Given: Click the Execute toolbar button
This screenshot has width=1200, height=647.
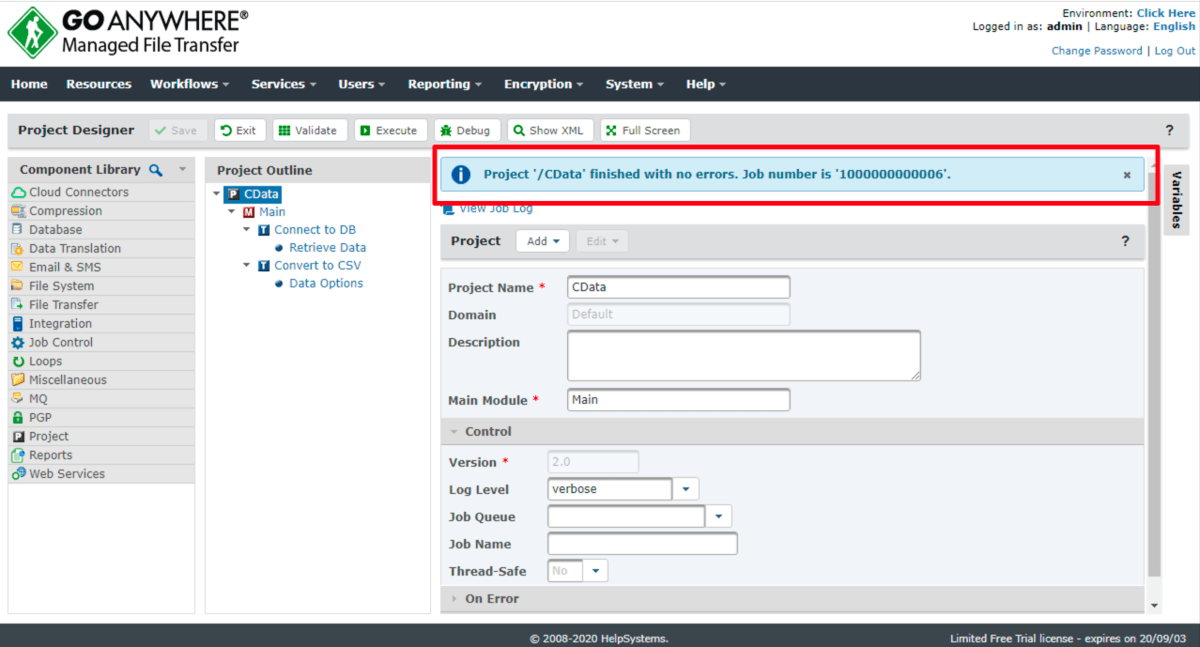Looking at the screenshot, I should tap(391, 130).
